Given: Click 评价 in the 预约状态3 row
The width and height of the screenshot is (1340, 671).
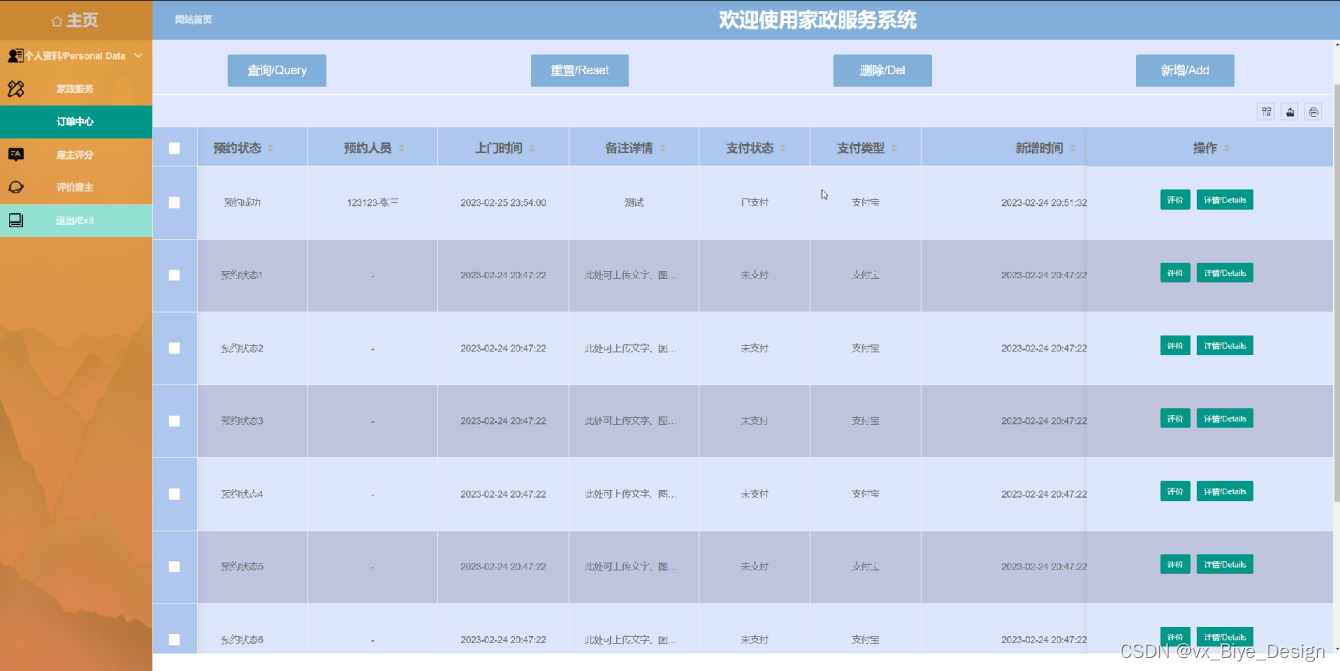Looking at the screenshot, I should point(1175,419).
